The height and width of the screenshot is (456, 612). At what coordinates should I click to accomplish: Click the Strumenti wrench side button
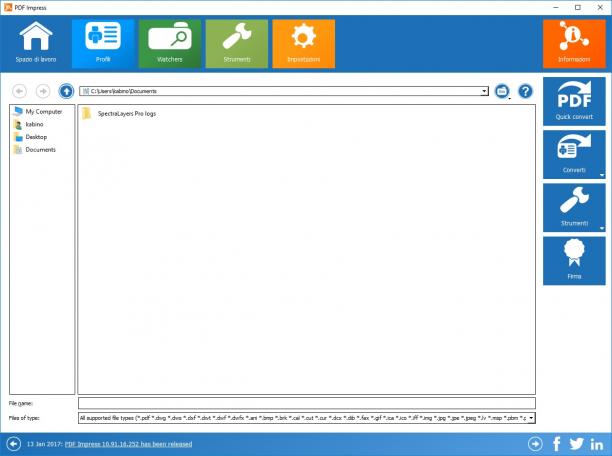tap(574, 208)
